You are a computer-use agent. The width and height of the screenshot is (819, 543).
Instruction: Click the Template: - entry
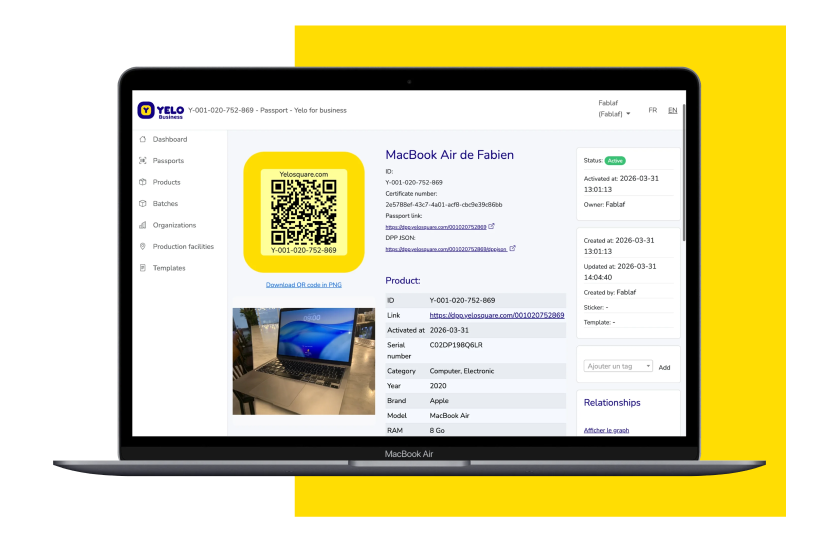point(599,322)
